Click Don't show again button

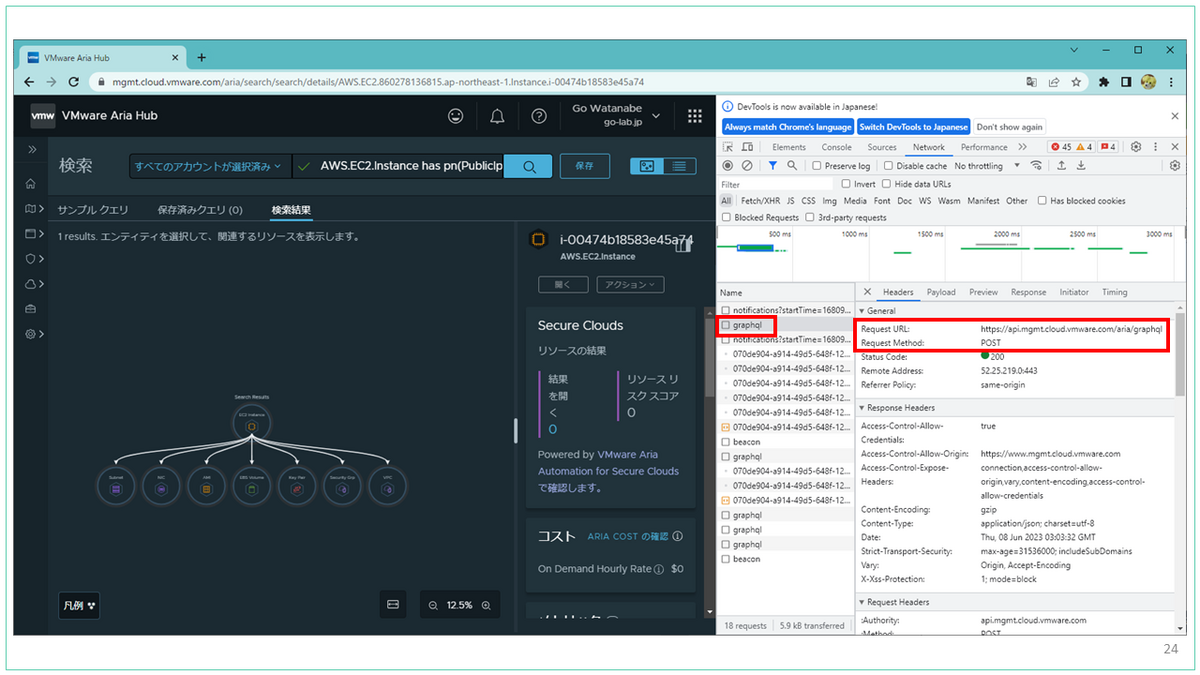[x=1009, y=127]
